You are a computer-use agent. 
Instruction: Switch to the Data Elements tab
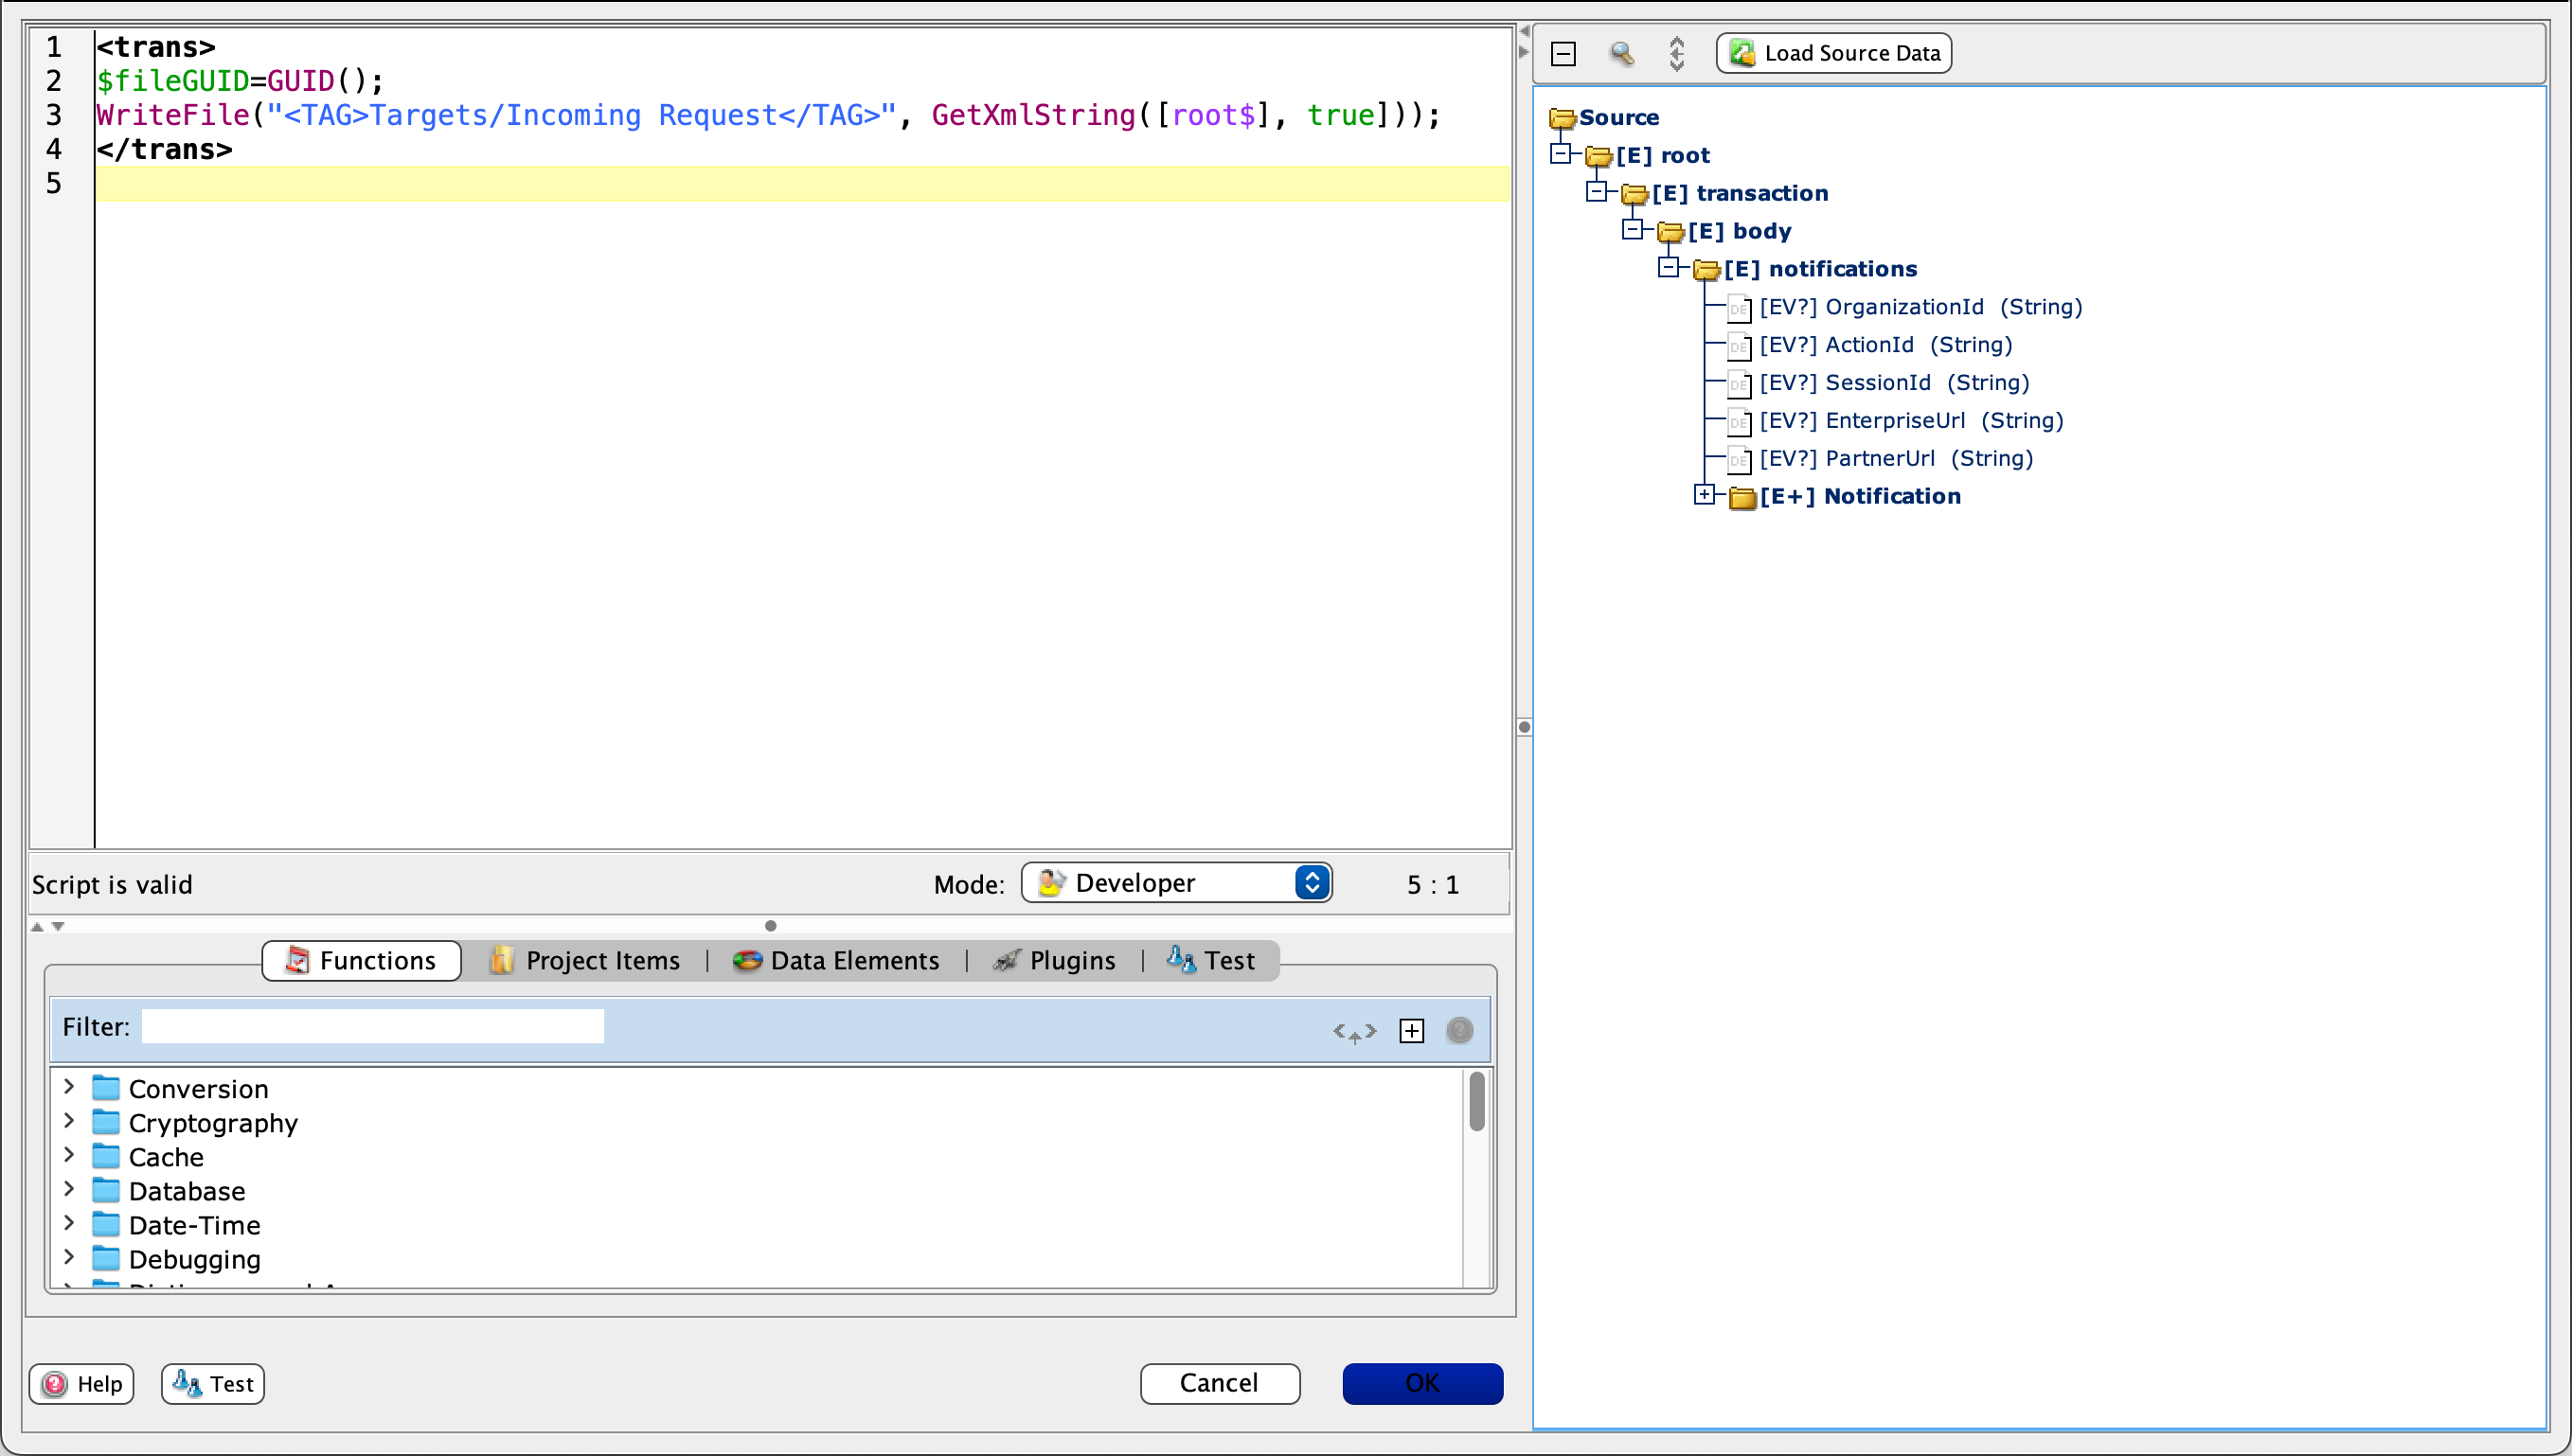tap(855, 960)
